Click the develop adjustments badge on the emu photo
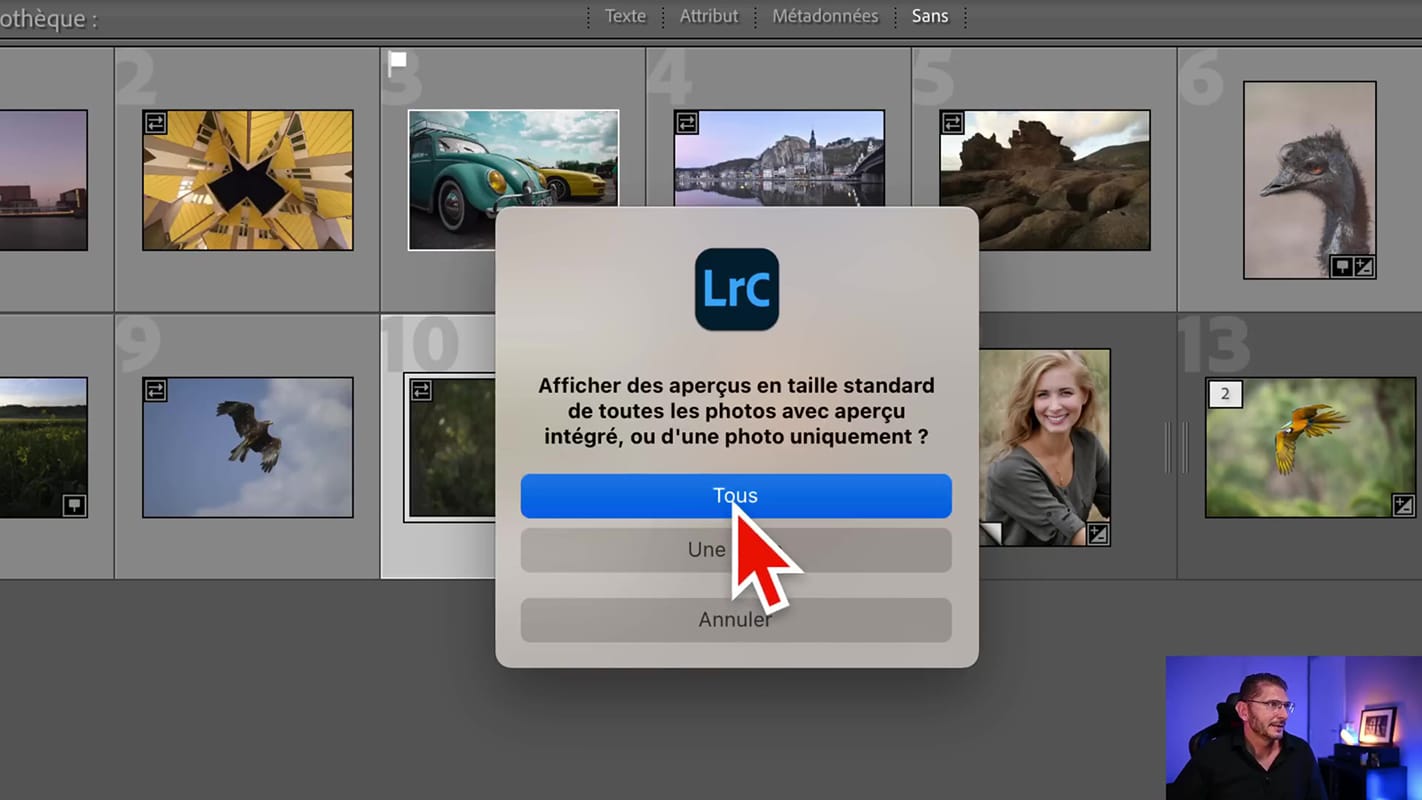This screenshot has width=1422, height=800. click(1364, 266)
